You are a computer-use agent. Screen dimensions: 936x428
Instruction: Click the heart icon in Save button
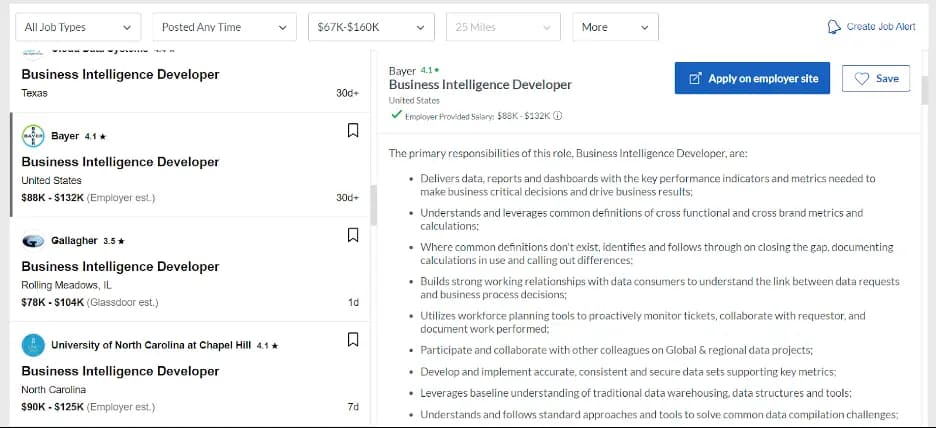[861, 79]
